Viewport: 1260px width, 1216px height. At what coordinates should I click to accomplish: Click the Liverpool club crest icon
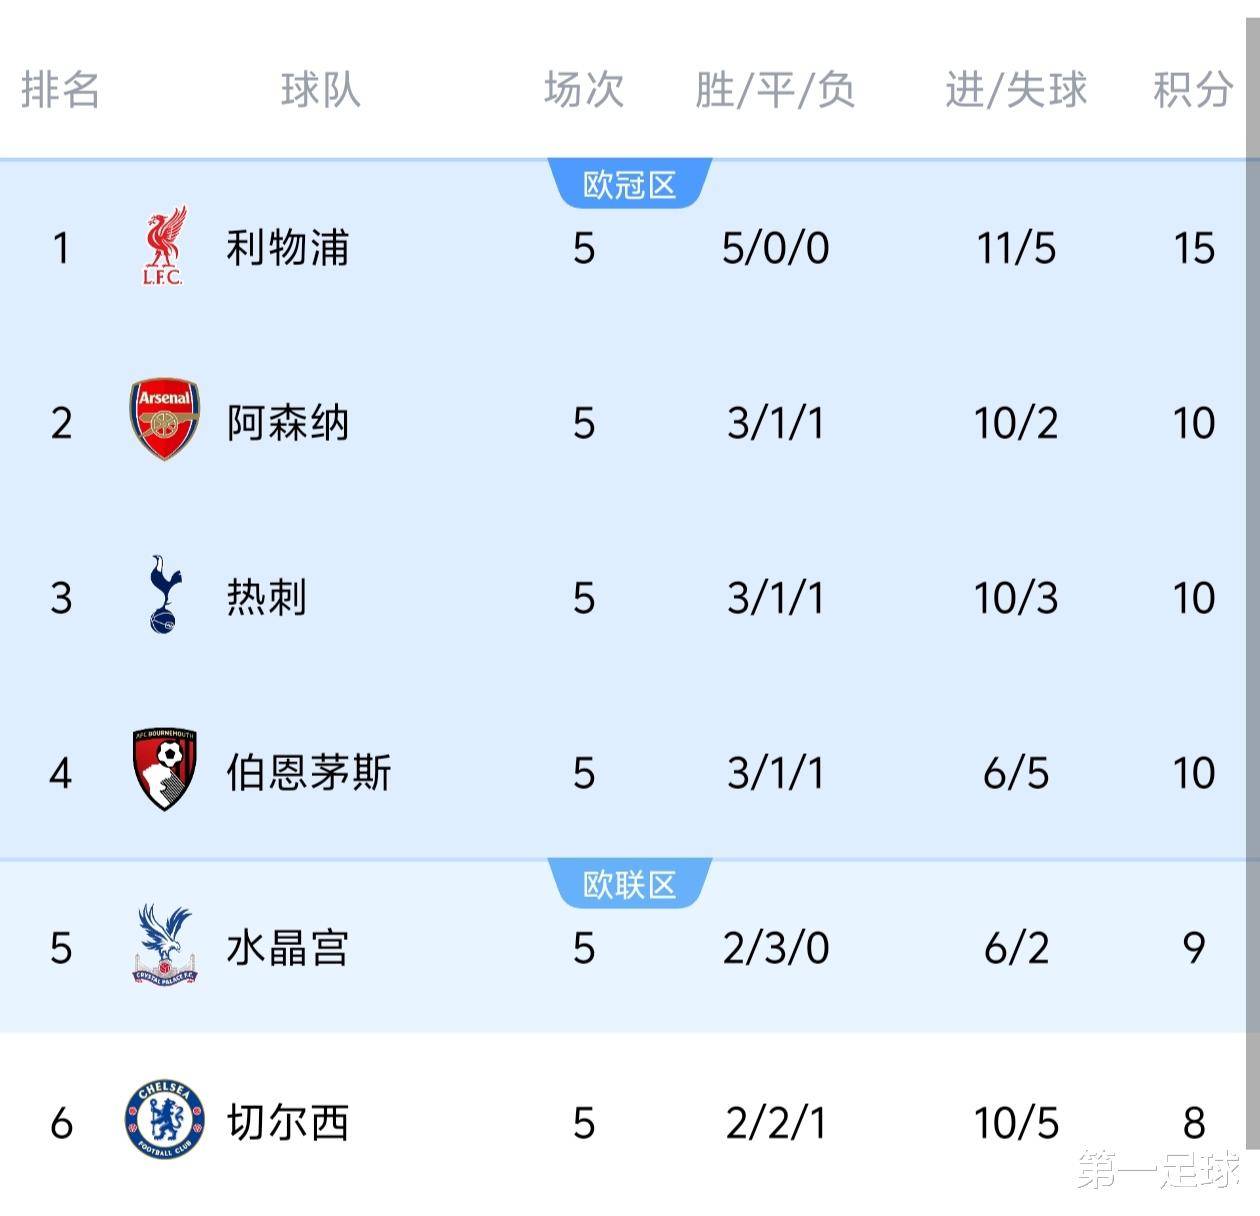tap(164, 247)
